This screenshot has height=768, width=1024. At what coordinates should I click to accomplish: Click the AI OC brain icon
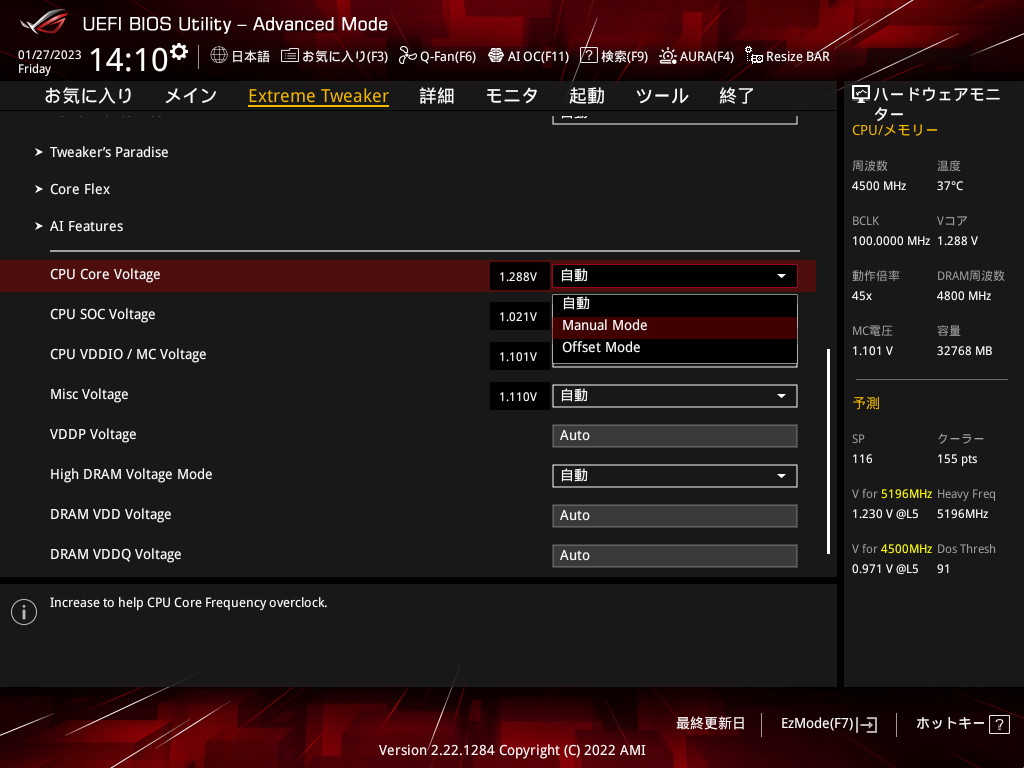(496, 56)
